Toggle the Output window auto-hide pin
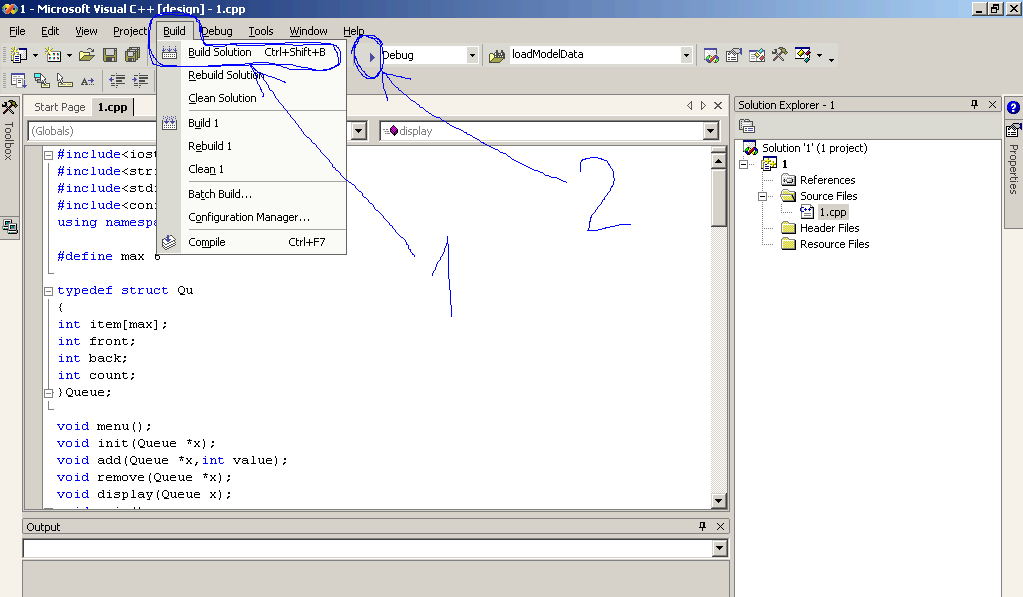Image resolution: width=1023 pixels, height=597 pixels. point(702,526)
